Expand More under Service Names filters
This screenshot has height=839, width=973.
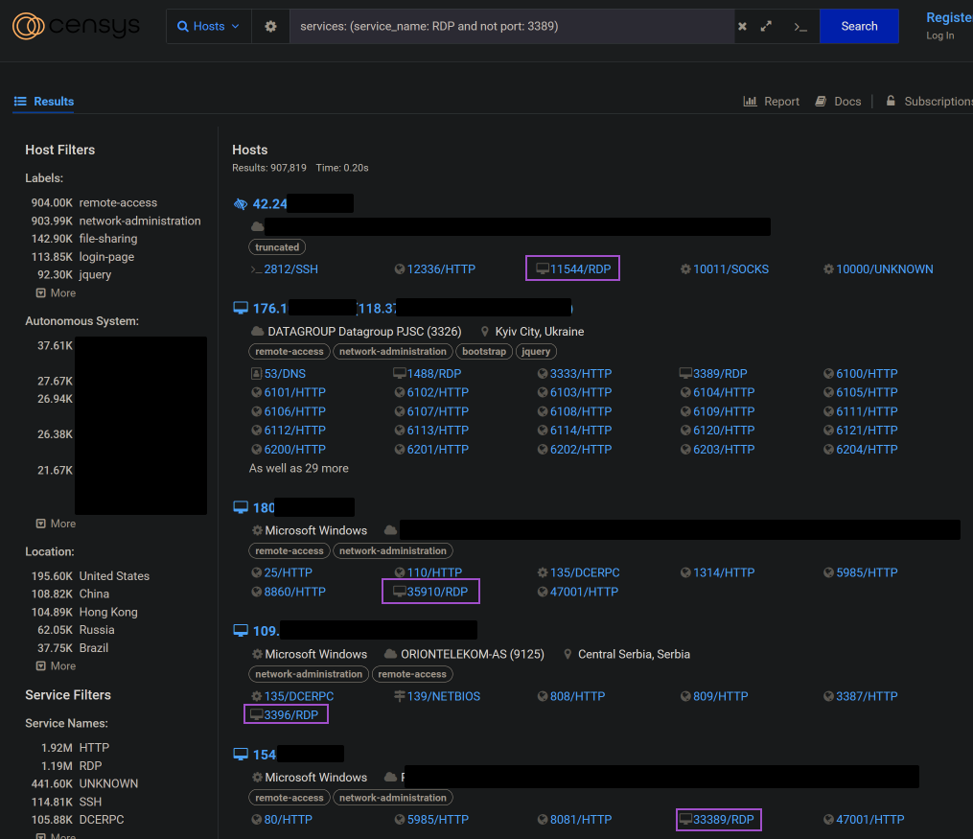(56, 836)
